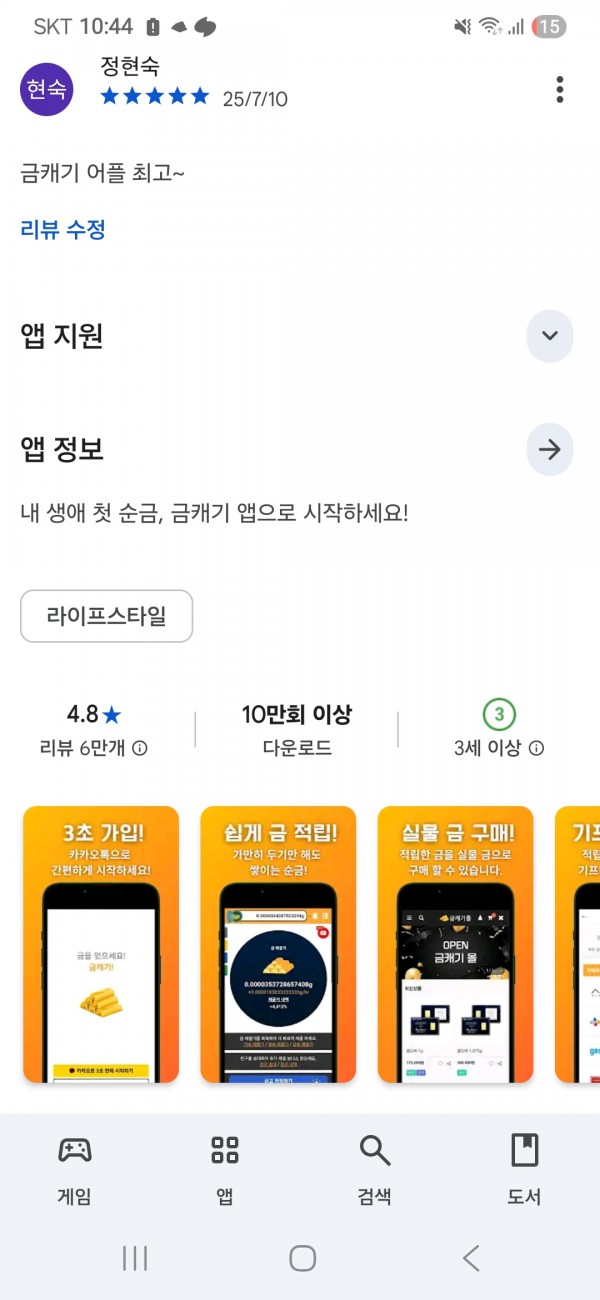Open the 앱 정보 arrow button

[x=550, y=450]
